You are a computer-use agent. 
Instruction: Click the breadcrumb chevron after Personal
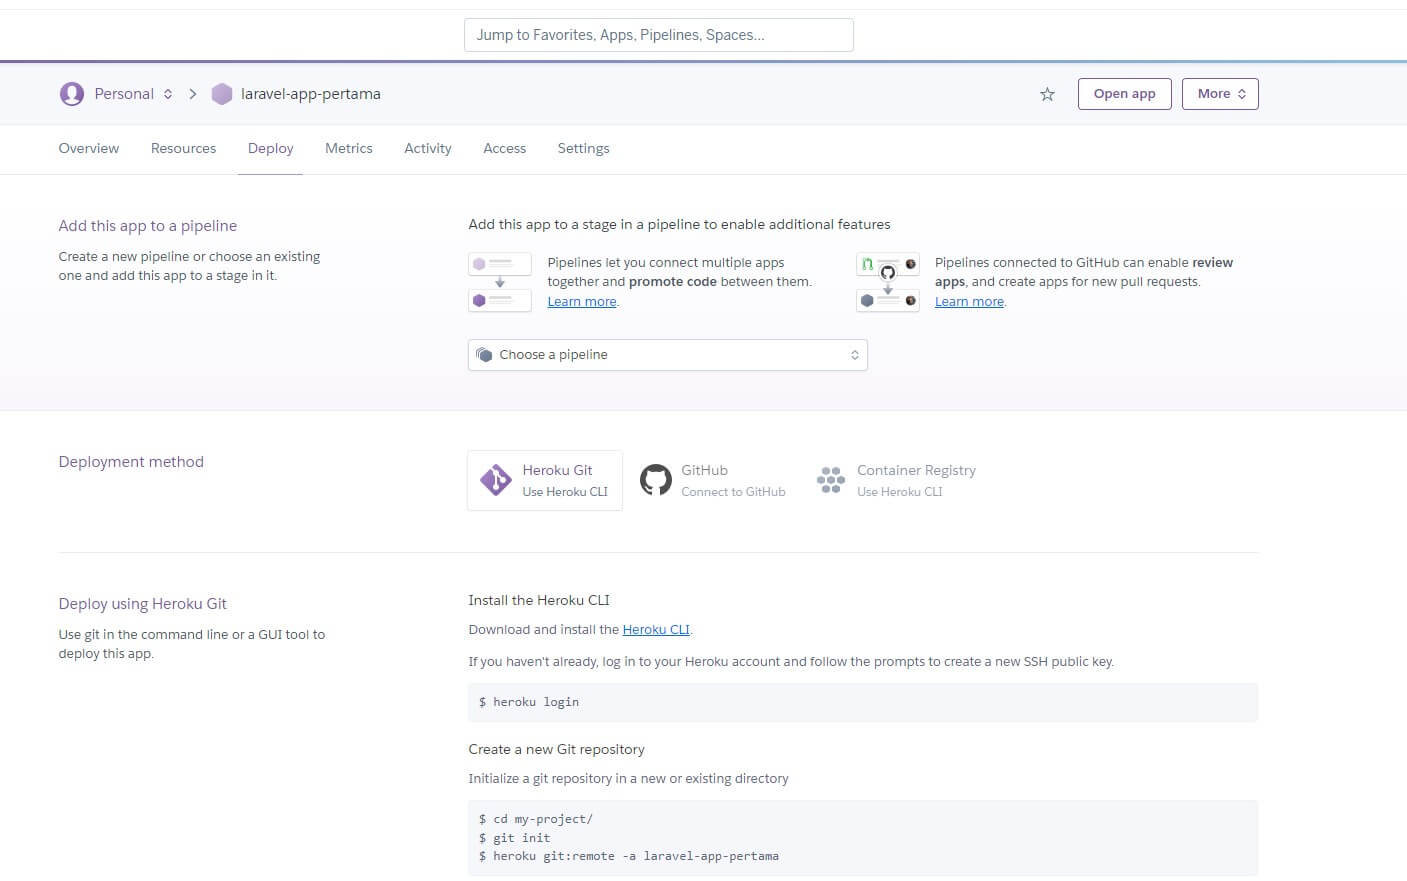[x=193, y=94]
